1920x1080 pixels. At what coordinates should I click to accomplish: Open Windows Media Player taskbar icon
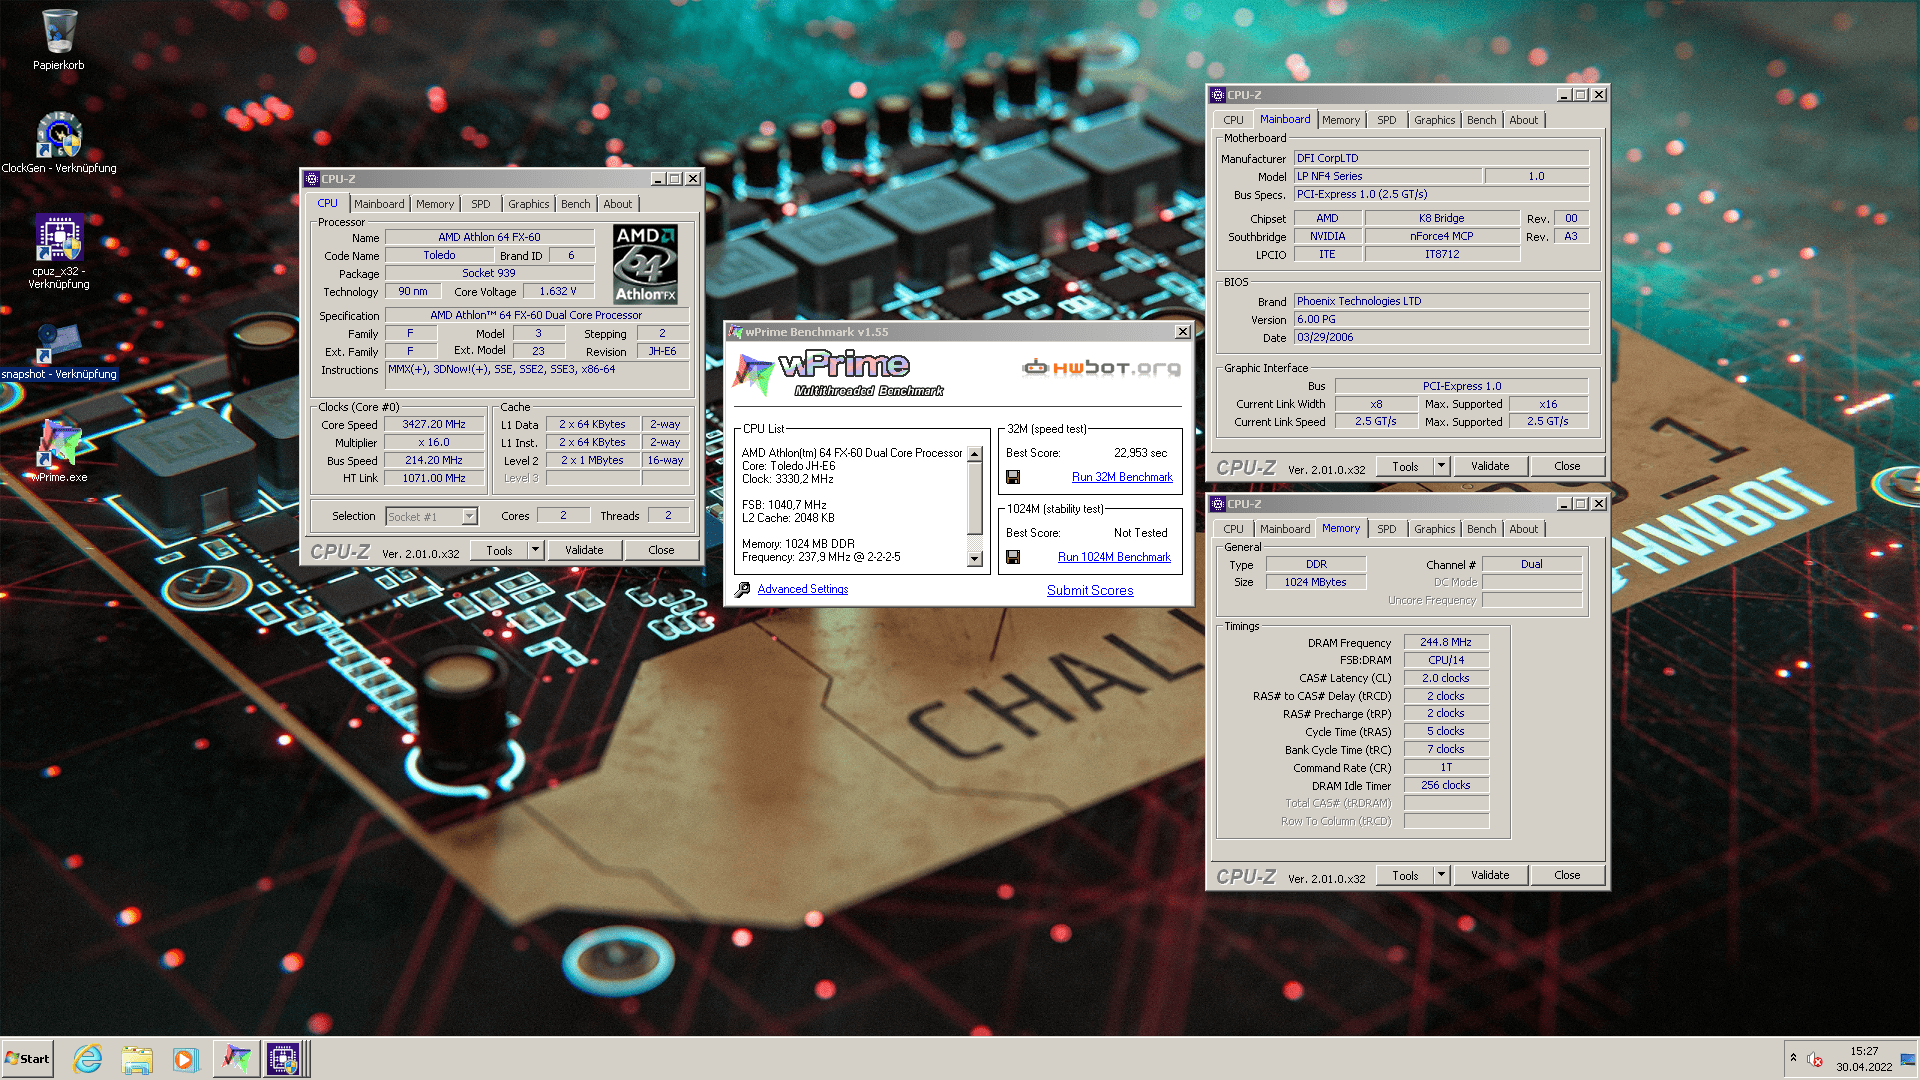tap(186, 1059)
